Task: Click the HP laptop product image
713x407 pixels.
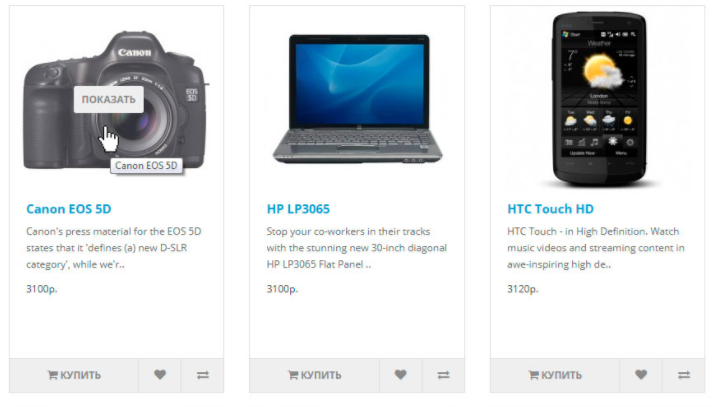Action: (x=357, y=98)
